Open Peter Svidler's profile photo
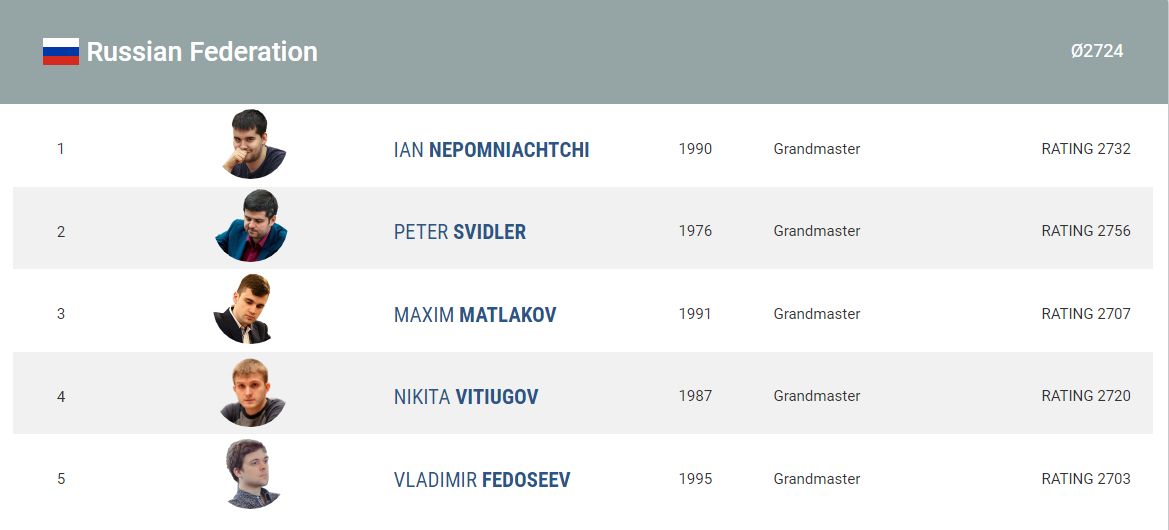1169x530 pixels. point(251,226)
